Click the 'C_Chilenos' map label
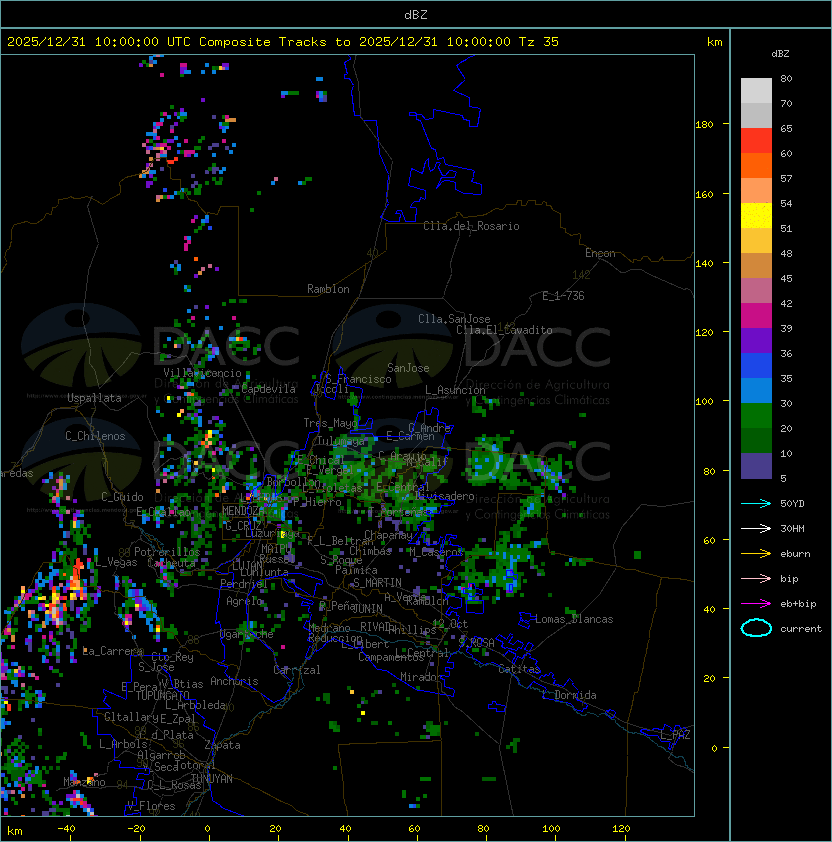This screenshot has width=832, height=842. (95, 436)
